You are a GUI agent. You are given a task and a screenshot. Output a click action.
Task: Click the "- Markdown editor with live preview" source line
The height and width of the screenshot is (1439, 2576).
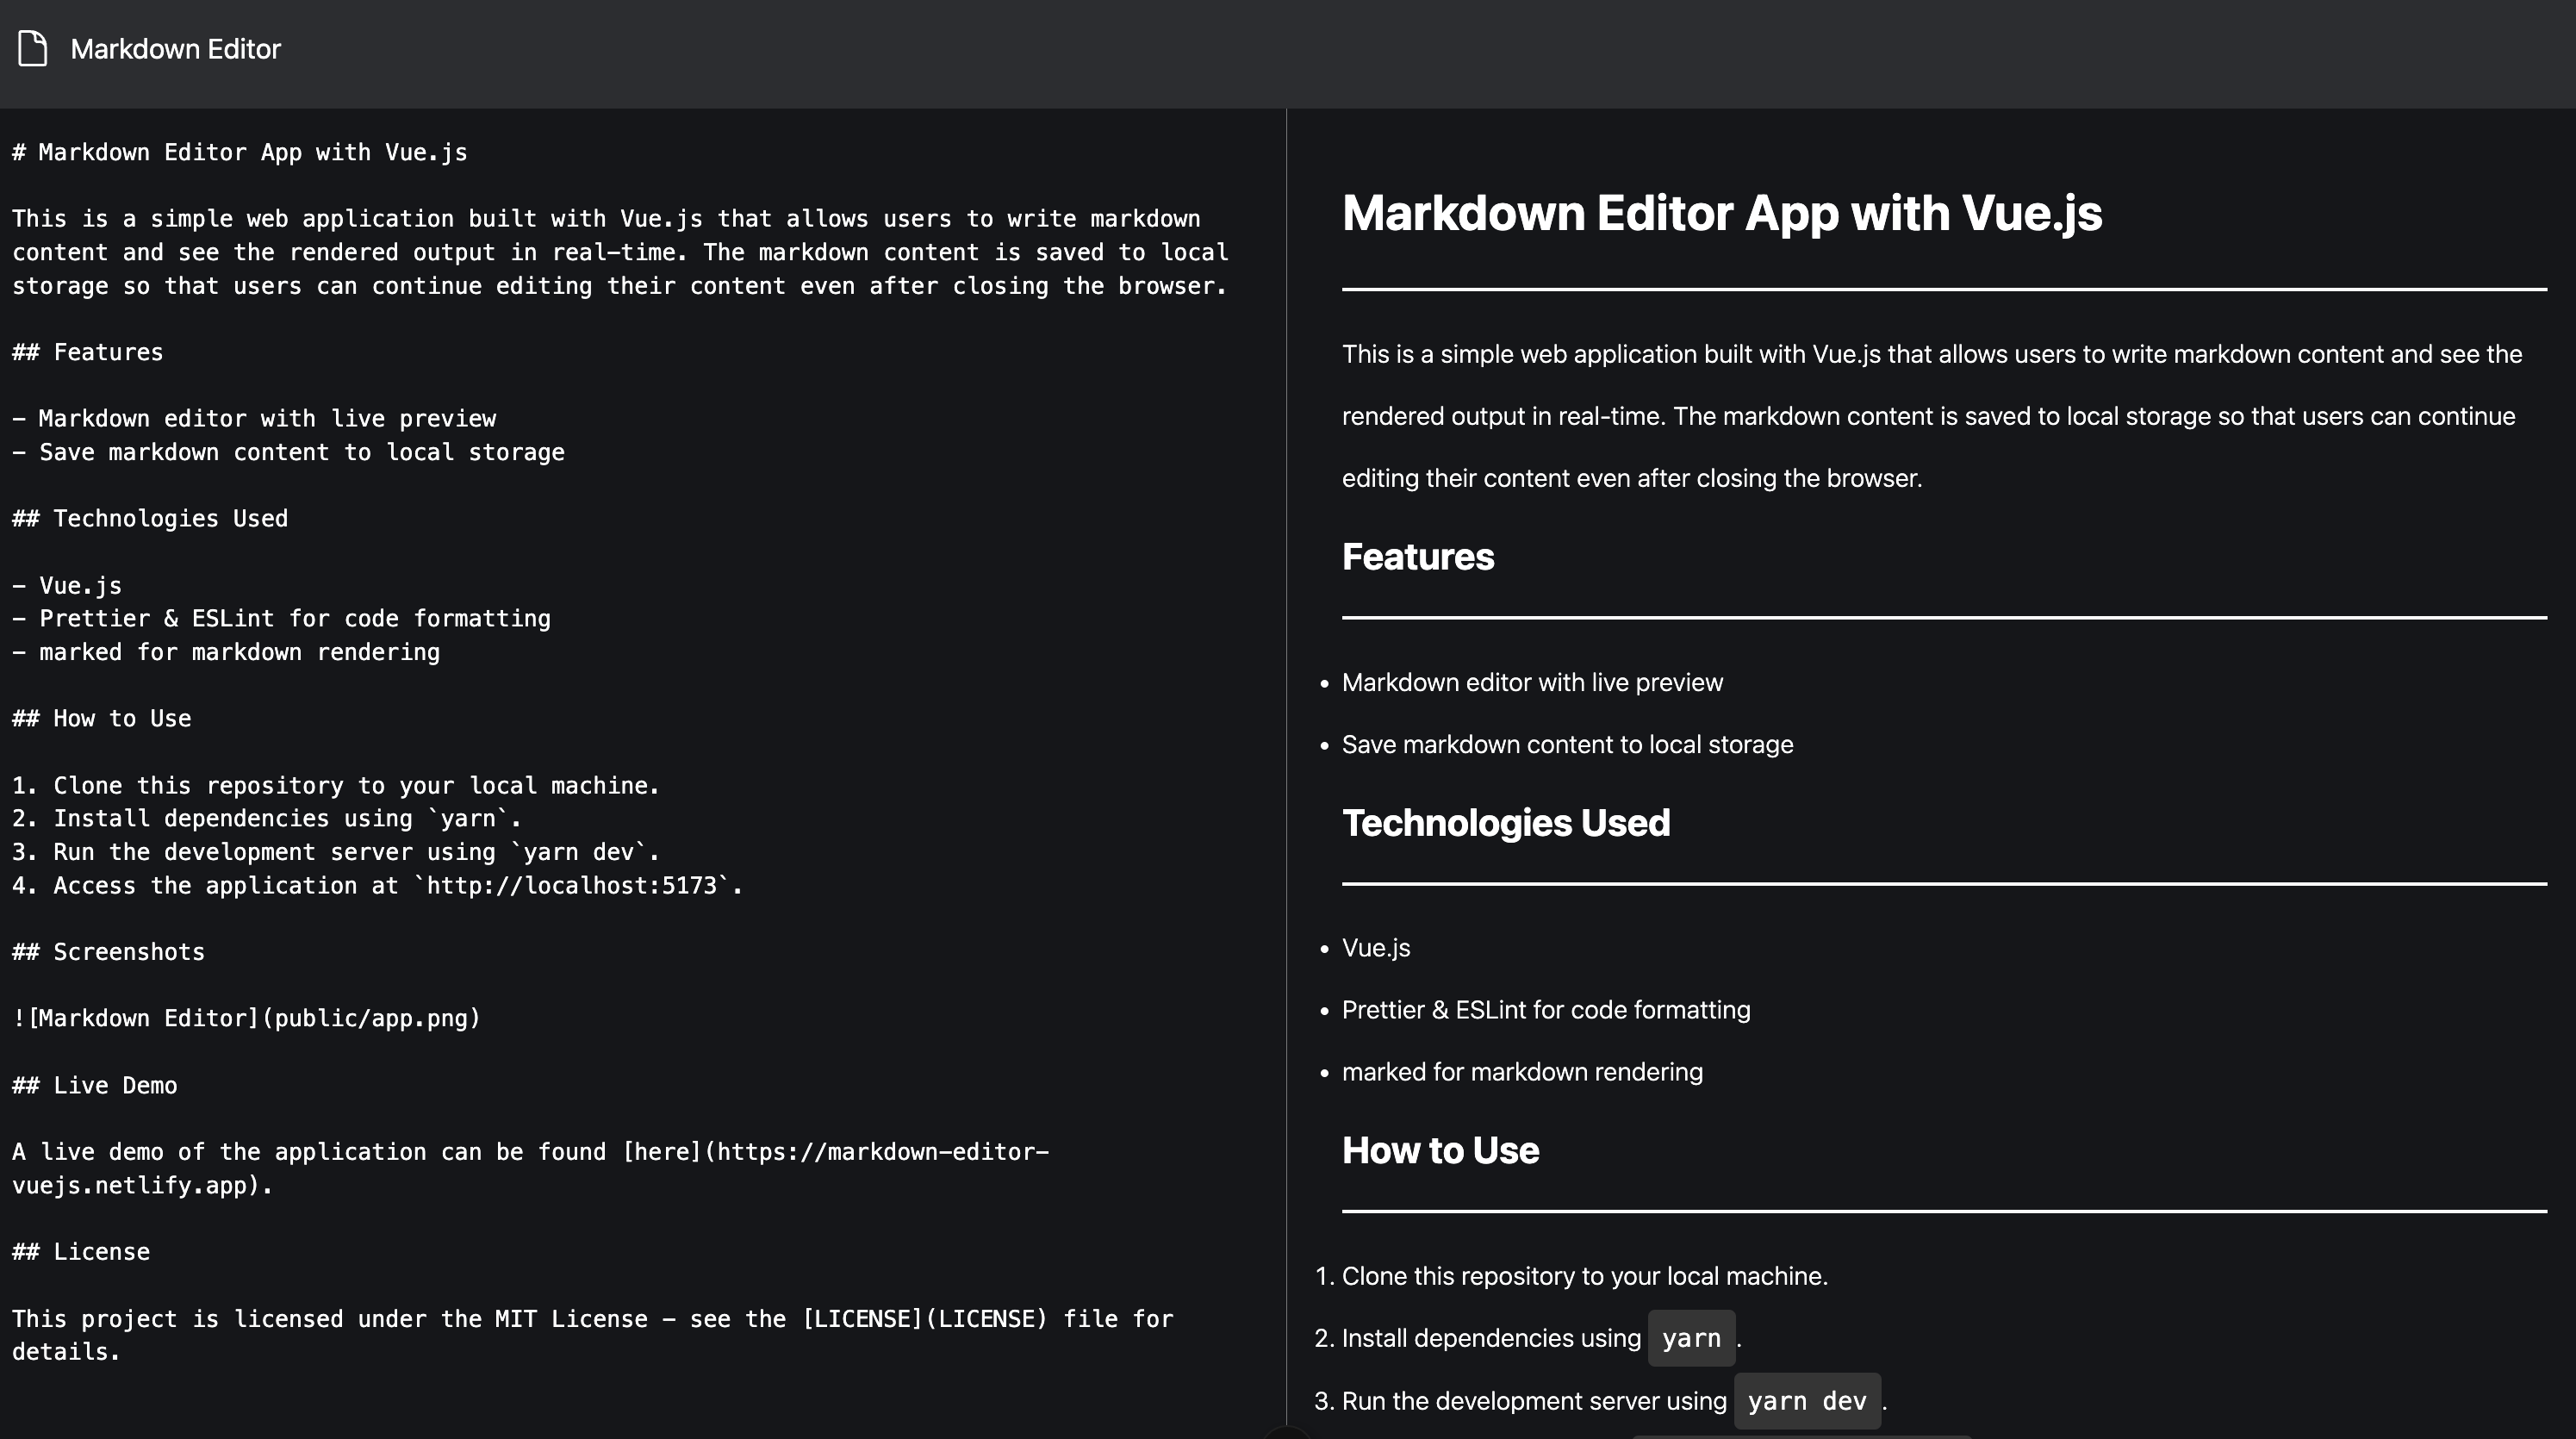(254, 418)
